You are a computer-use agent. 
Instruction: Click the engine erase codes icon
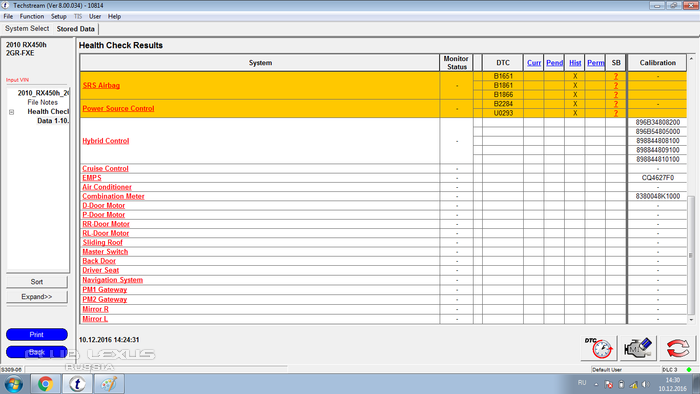click(638, 348)
